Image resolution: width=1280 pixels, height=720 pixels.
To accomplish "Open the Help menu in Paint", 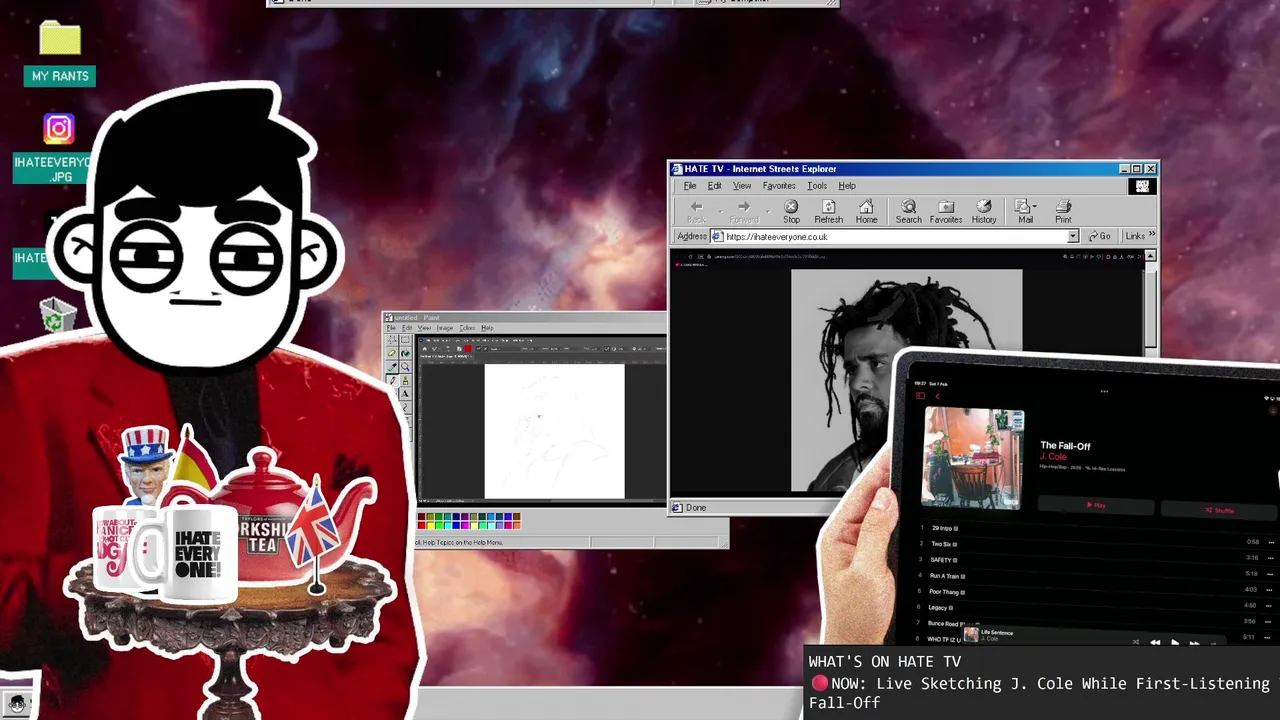I will [x=487, y=328].
